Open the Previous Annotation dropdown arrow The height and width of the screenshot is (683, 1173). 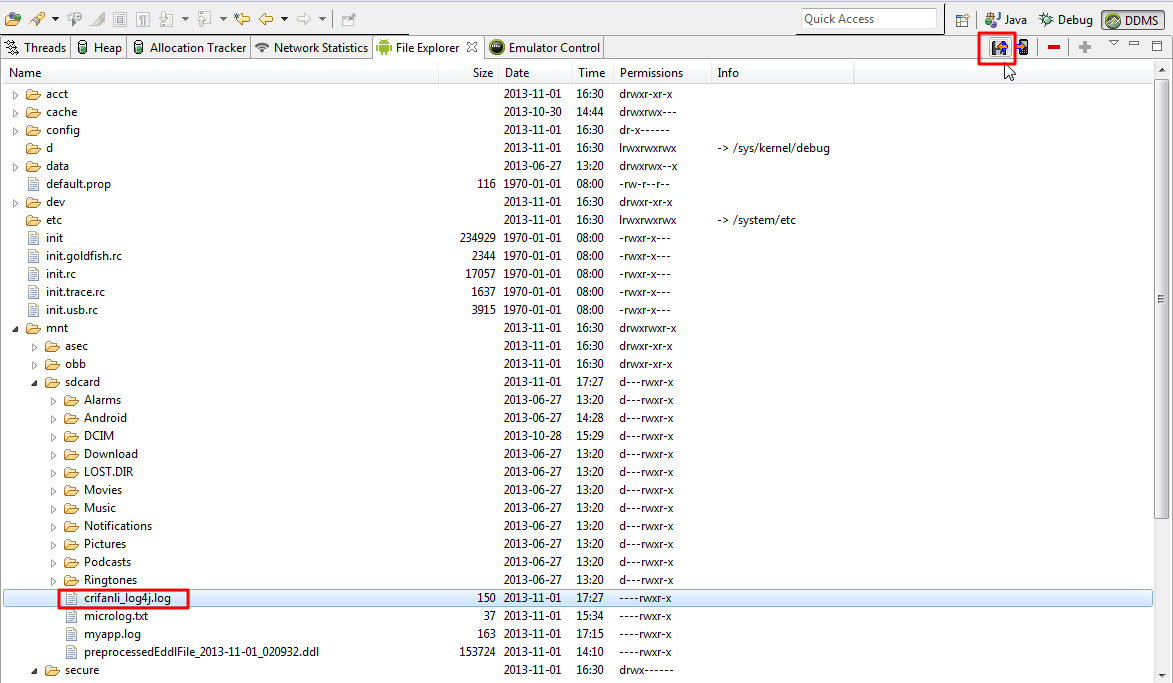tap(223, 19)
